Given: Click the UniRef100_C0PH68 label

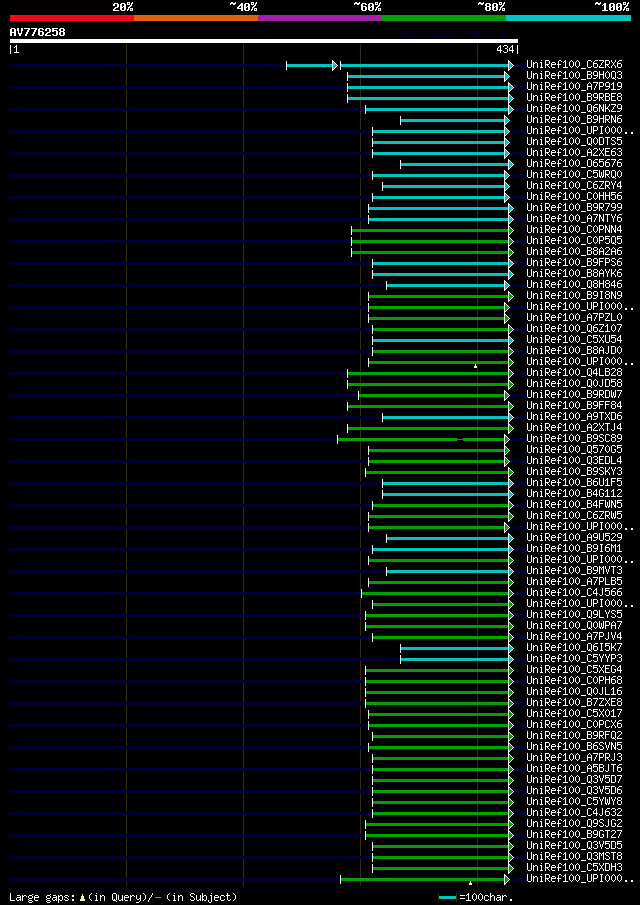Looking at the screenshot, I should 574,681.
